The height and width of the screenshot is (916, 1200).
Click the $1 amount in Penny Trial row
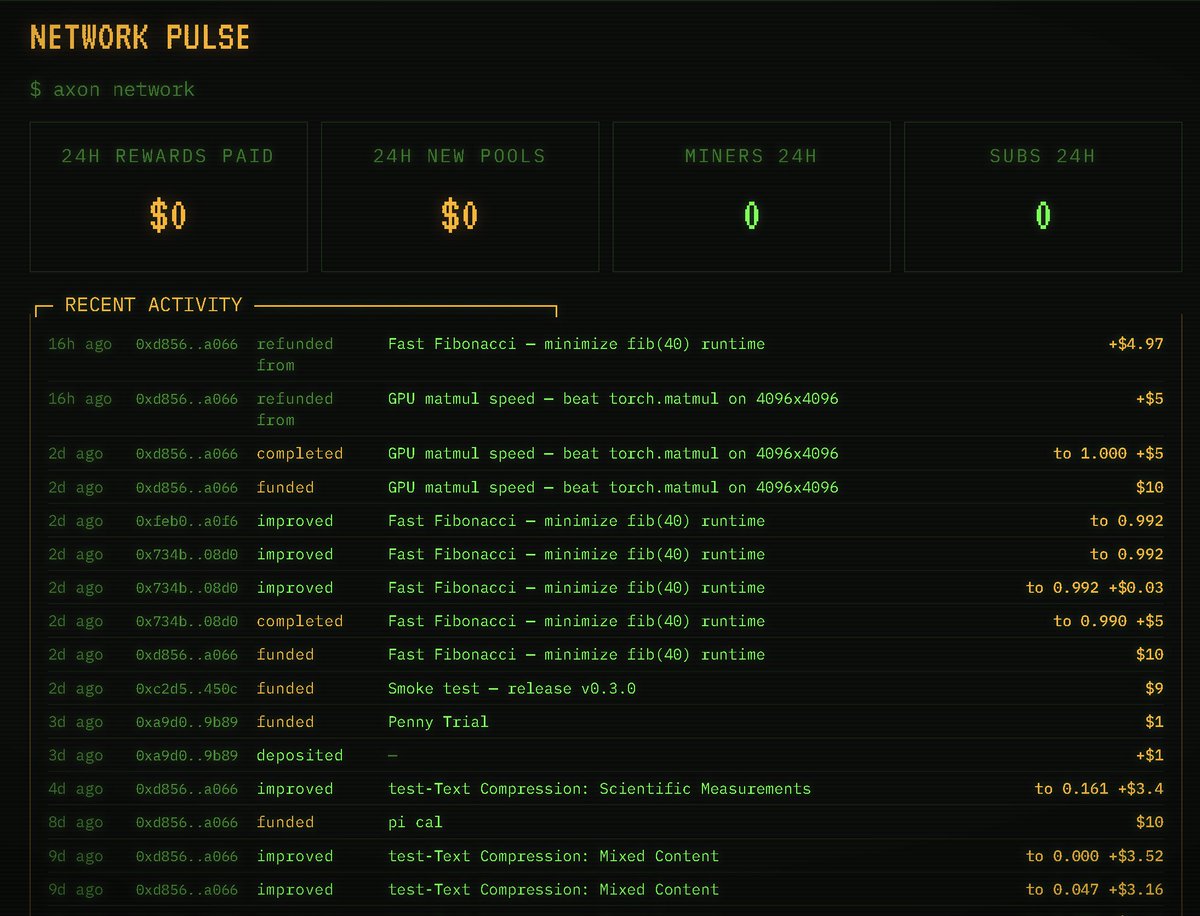pyautogui.click(x=1154, y=722)
